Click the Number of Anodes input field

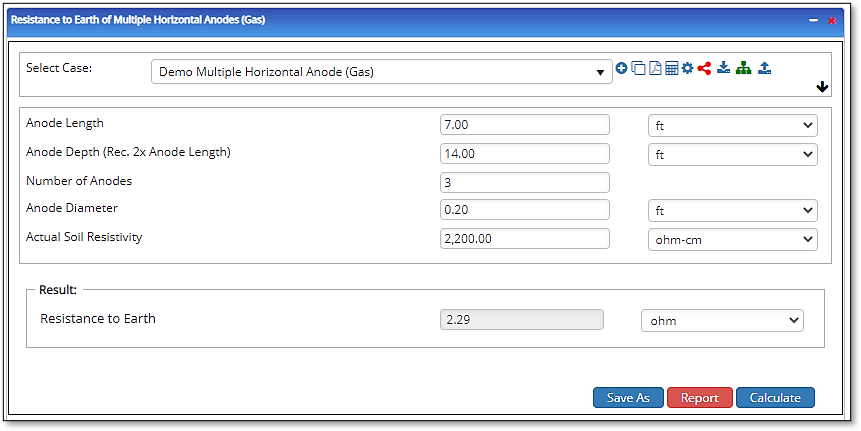(524, 182)
